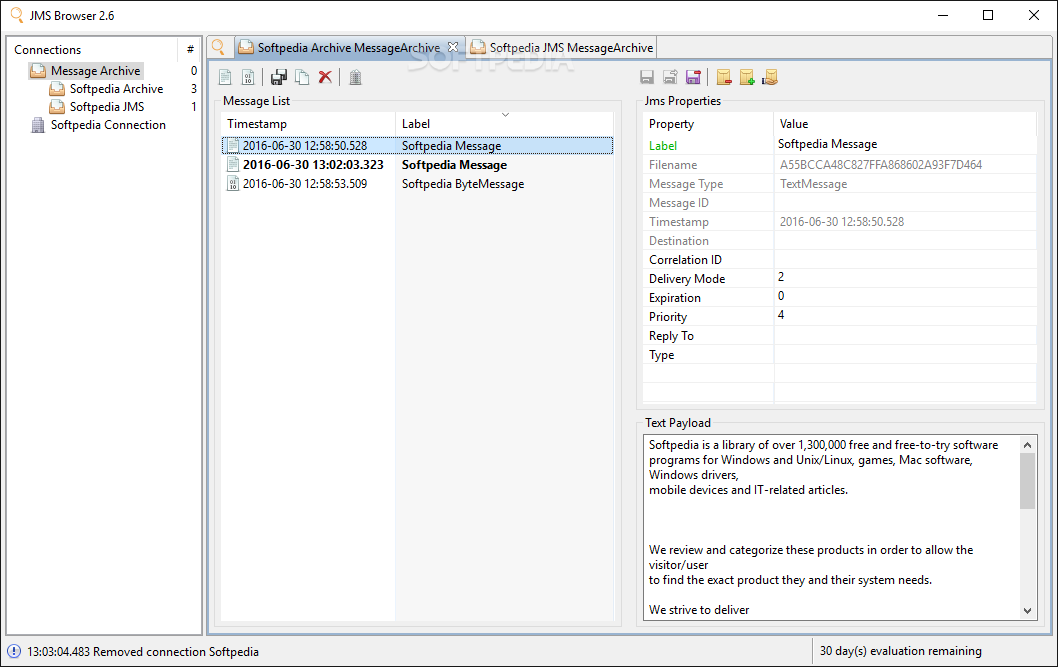The width and height of the screenshot is (1058, 667).
Task: Click the Reply To value cell
Action: coord(905,335)
